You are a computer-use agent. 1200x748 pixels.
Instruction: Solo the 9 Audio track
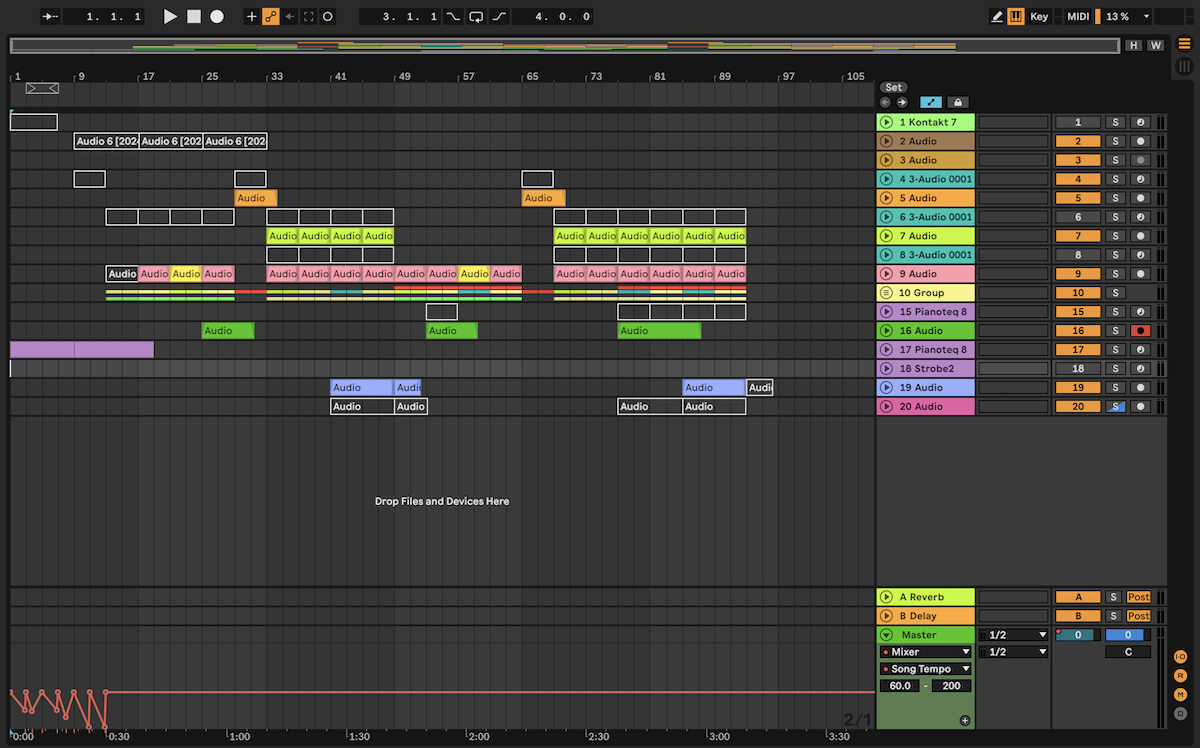(1115, 274)
